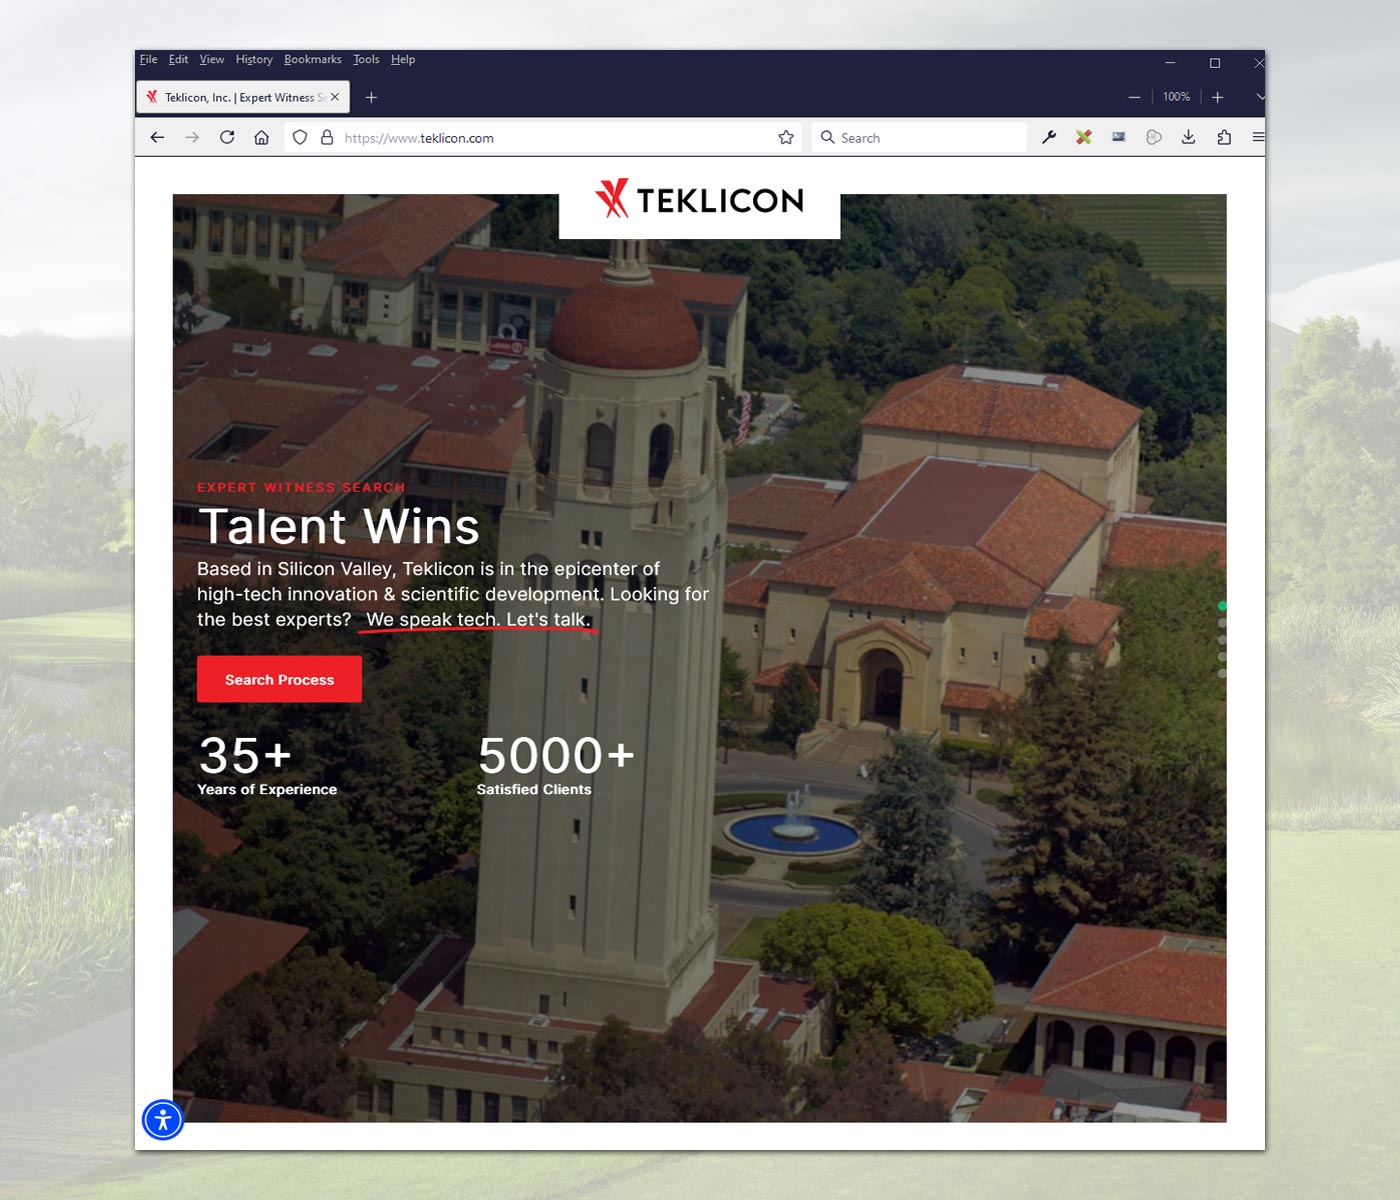Open a new tab with the plus button
1400x1200 pixels.
click(x=371, y=97)
